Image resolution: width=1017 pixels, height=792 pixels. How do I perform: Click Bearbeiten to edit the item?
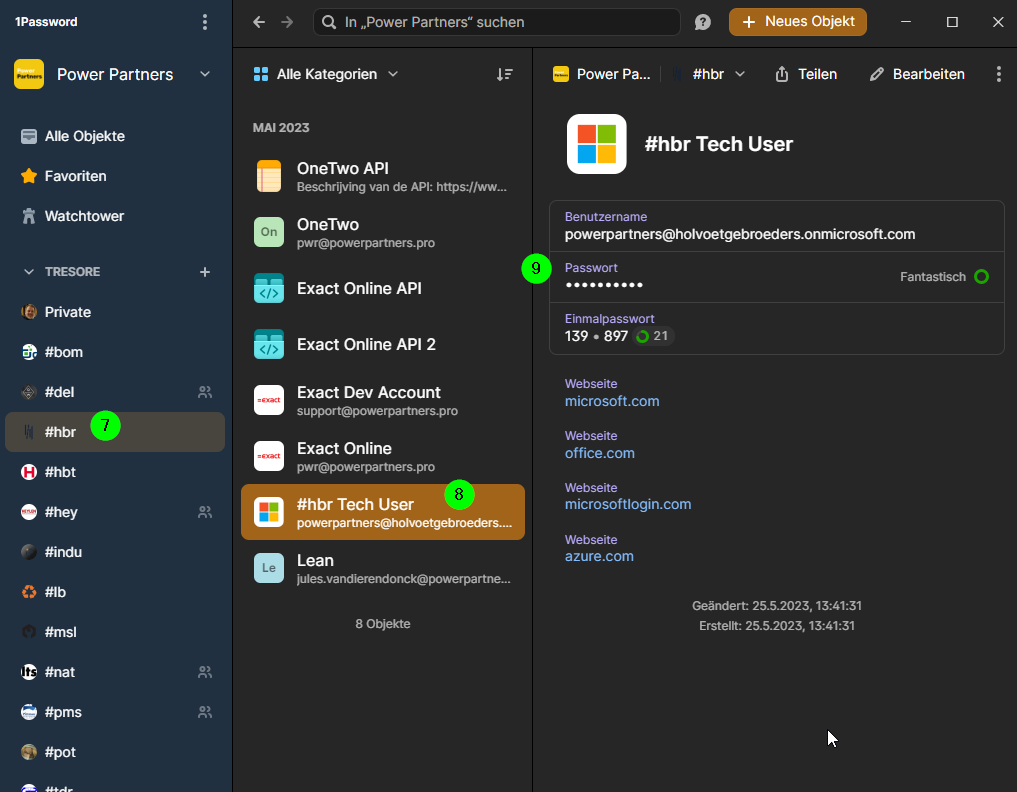click(917, 74)
